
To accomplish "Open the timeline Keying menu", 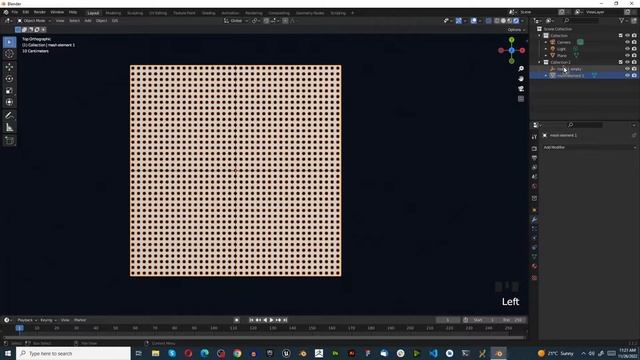I will (48, 320).
